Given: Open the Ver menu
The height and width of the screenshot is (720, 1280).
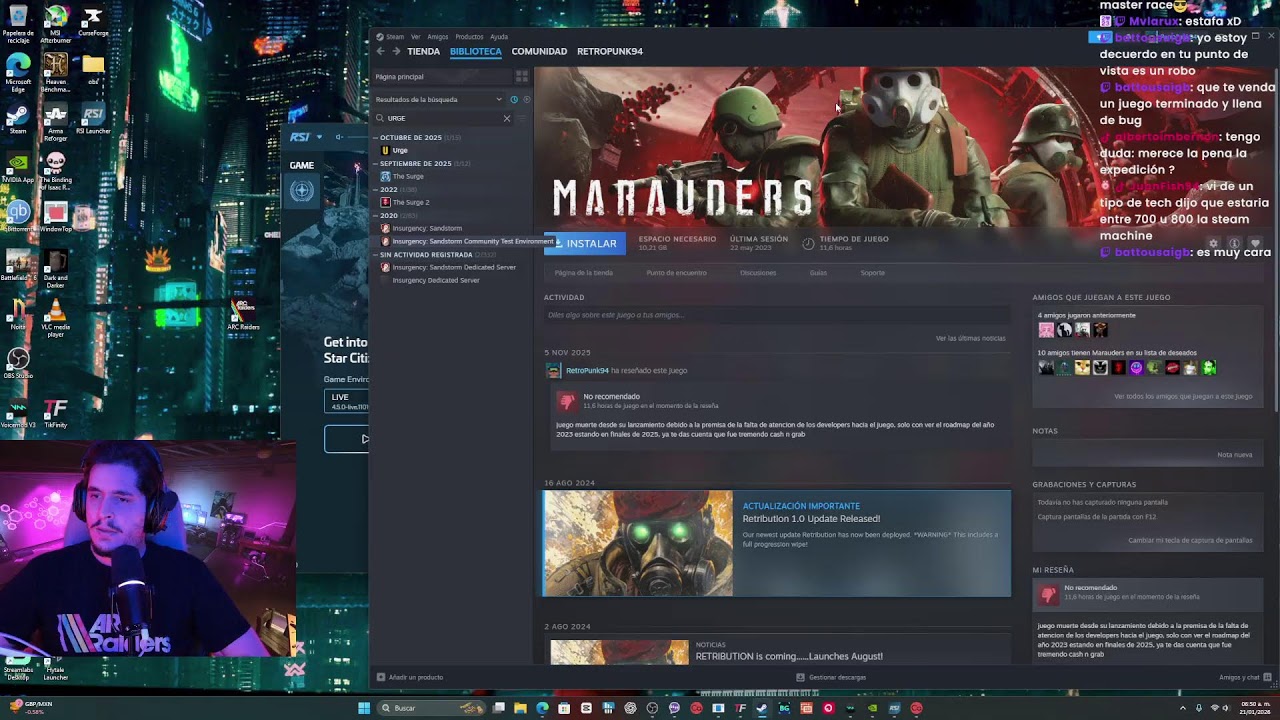Looking at the screenshot, I should tap(415, 37).
